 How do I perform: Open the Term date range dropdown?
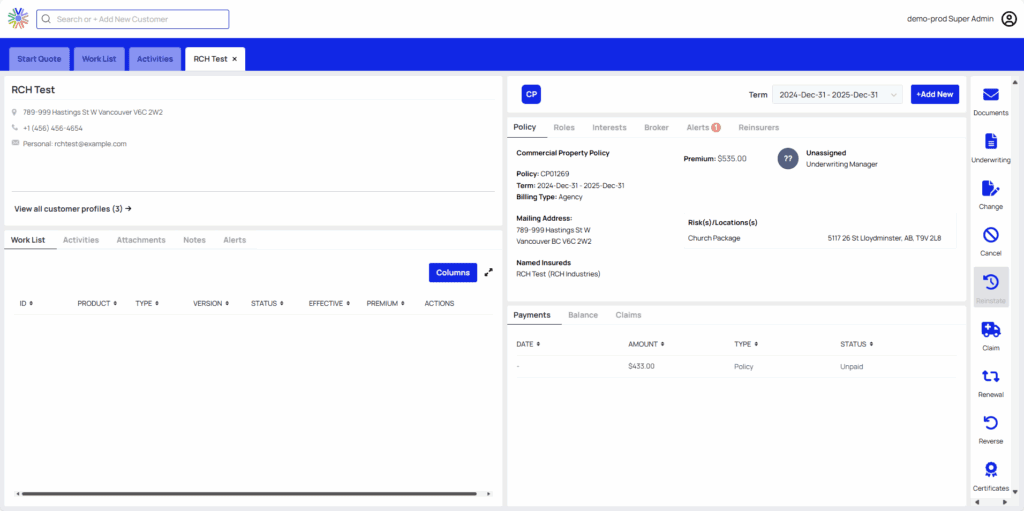[x=837, y=95]
